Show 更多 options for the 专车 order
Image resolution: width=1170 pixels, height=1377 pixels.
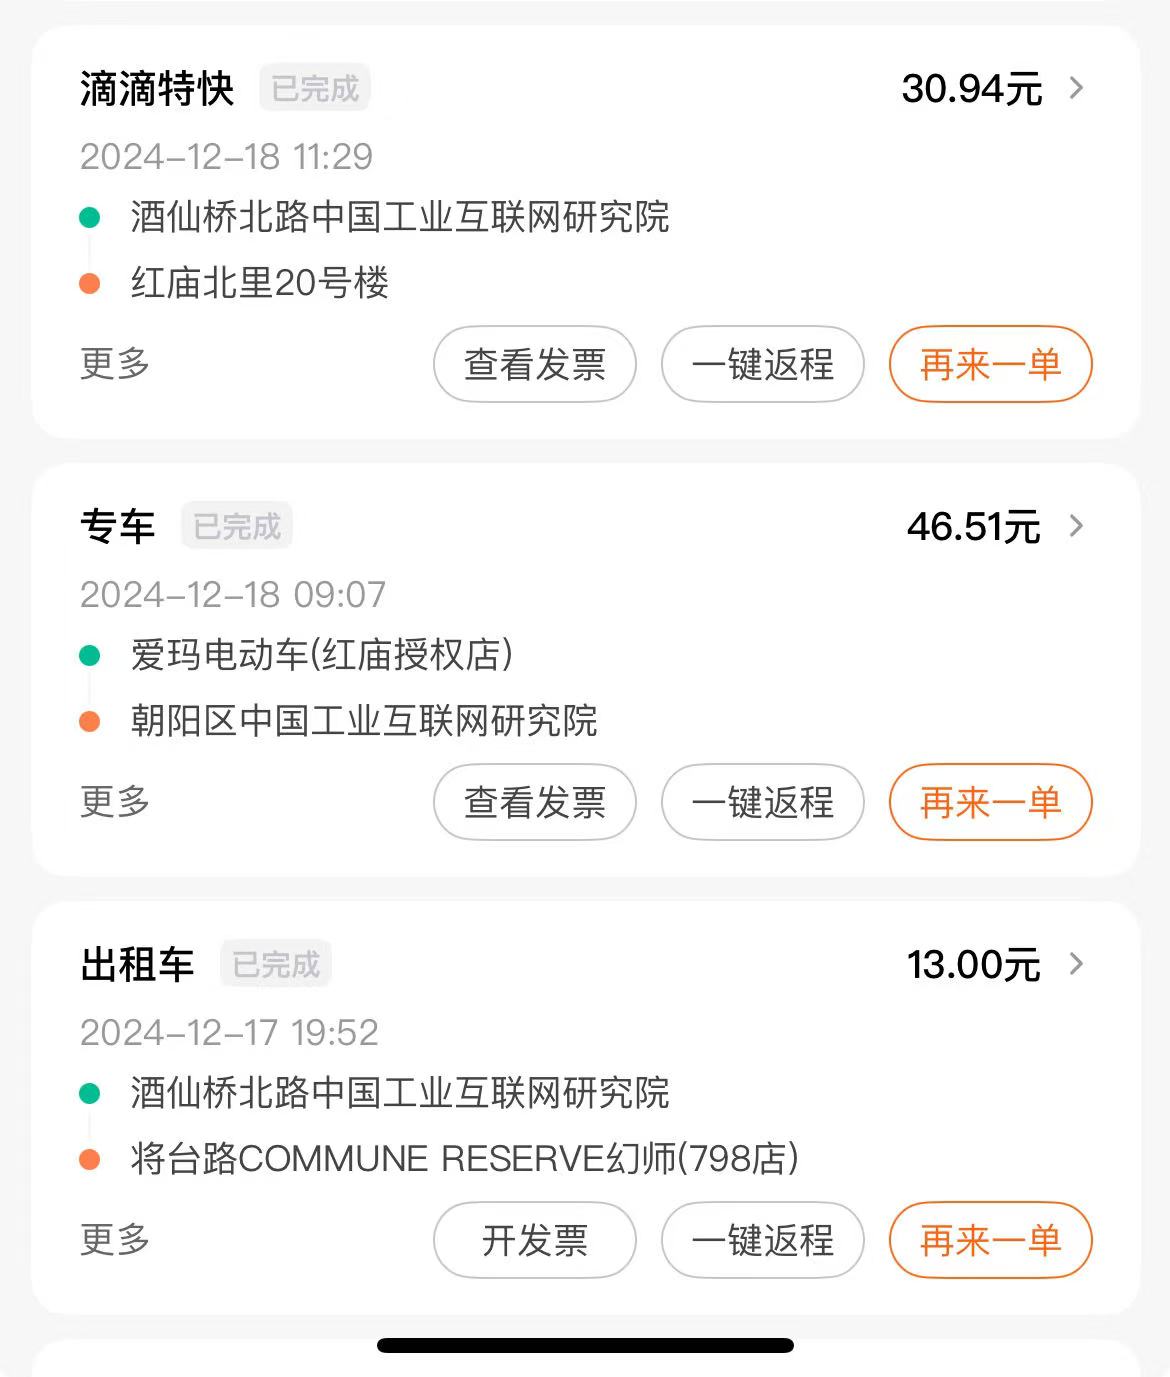[115, 801]
